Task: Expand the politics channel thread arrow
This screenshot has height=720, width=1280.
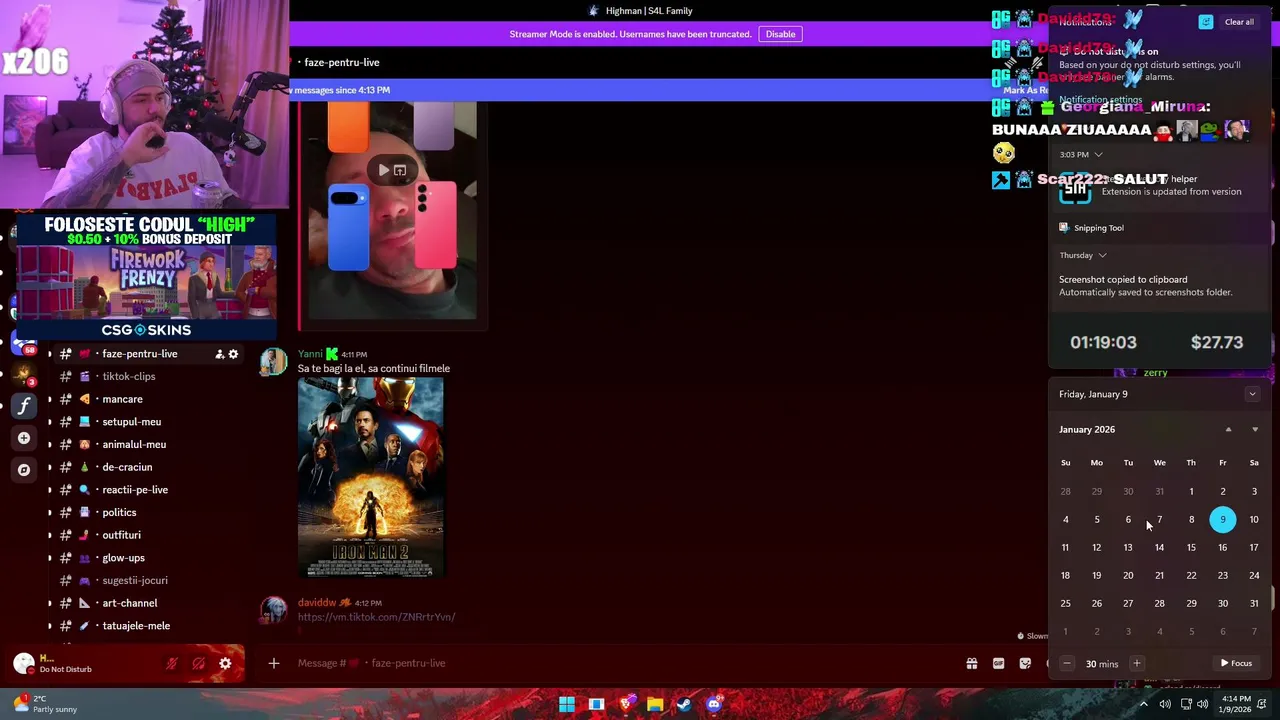Action: coord(50,512)
